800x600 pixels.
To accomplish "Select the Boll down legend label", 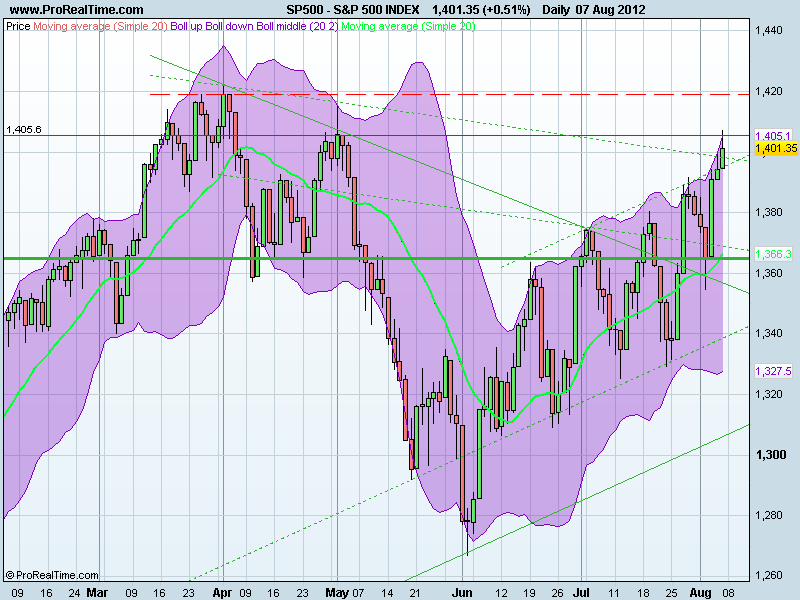I will (x=229, y=26).
